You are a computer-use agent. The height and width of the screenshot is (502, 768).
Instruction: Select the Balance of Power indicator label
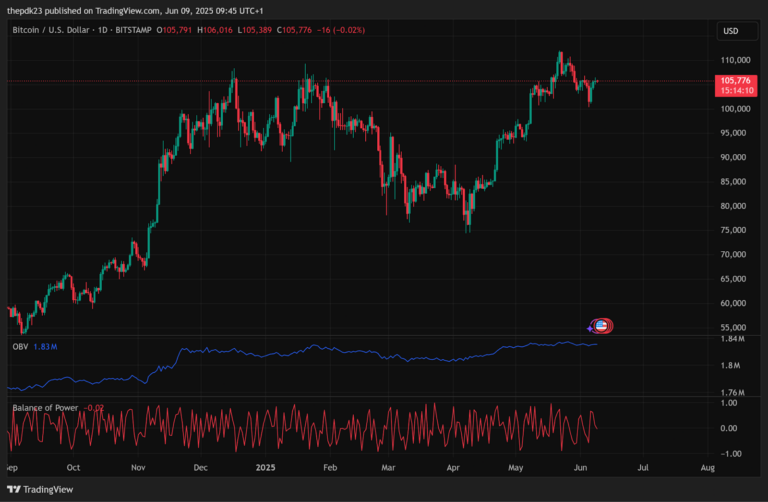(x=46, y=407)
